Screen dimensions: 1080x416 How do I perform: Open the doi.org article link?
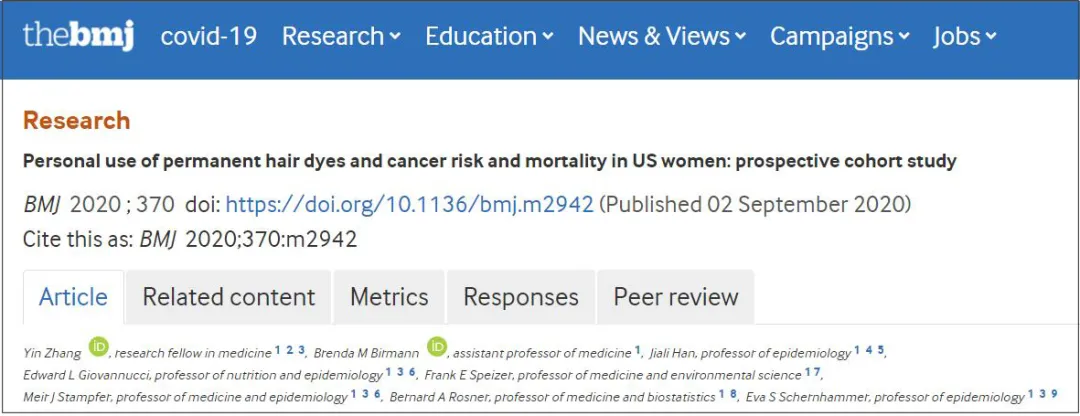(x=410, y=205)
